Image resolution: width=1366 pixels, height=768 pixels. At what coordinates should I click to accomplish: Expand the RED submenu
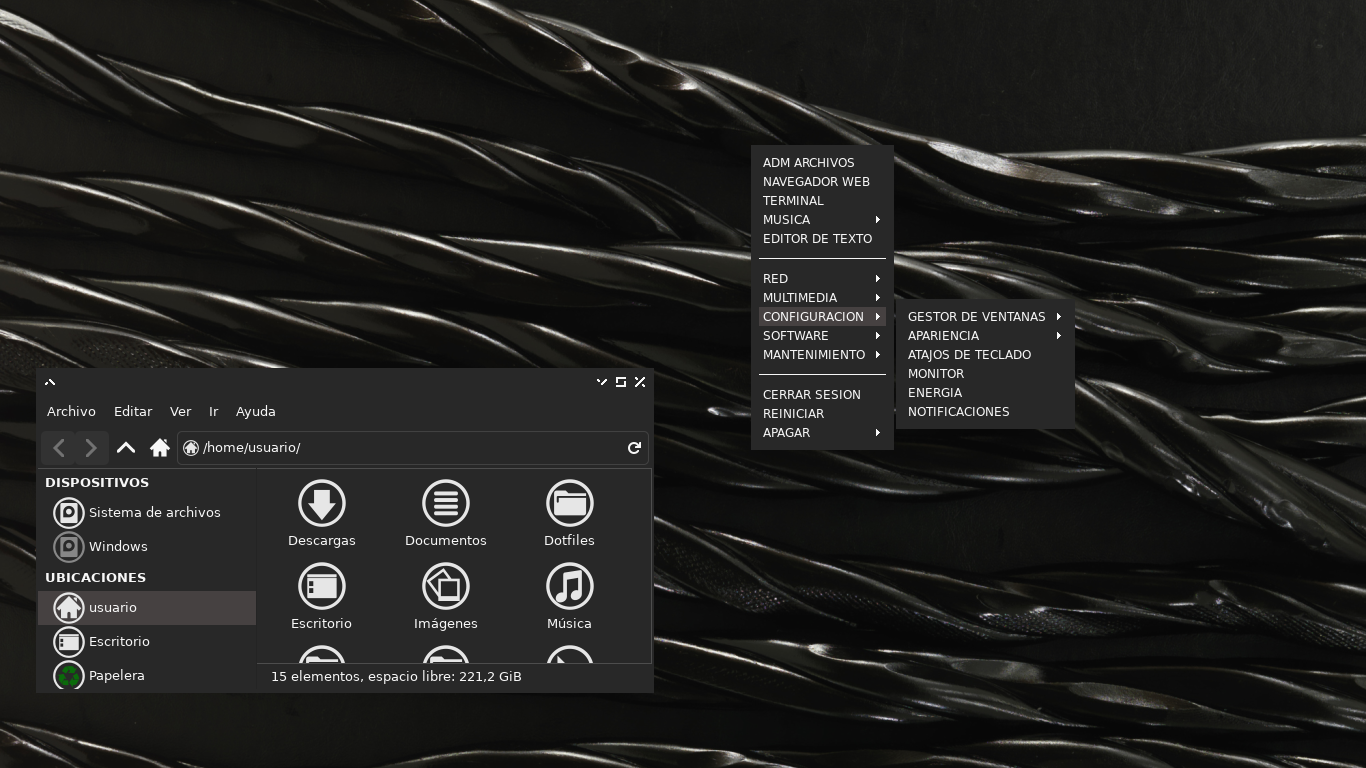coord(822,279)
